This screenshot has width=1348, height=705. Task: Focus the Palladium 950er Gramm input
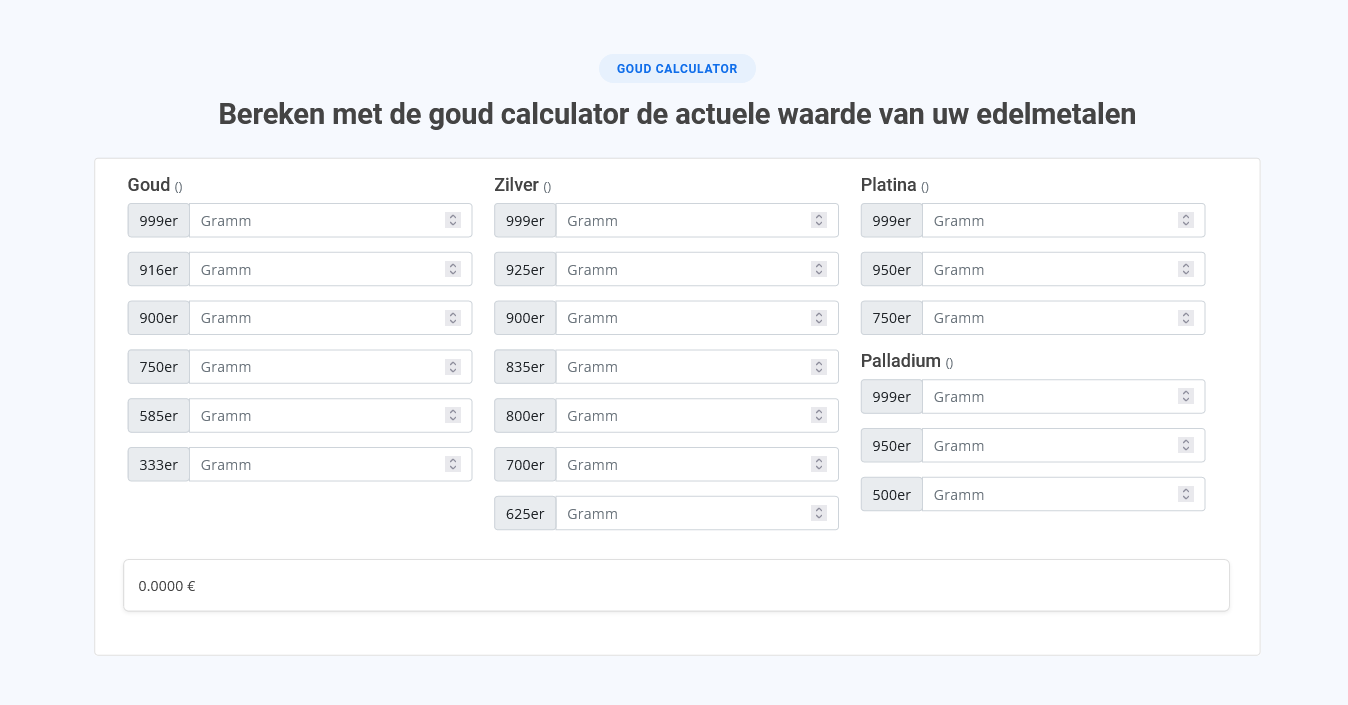pyautogui.click(x=1049, y=446)
